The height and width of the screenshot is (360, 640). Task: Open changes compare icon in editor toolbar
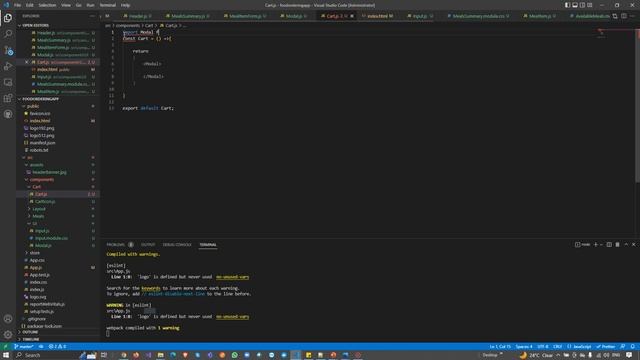tap(615, 16)
